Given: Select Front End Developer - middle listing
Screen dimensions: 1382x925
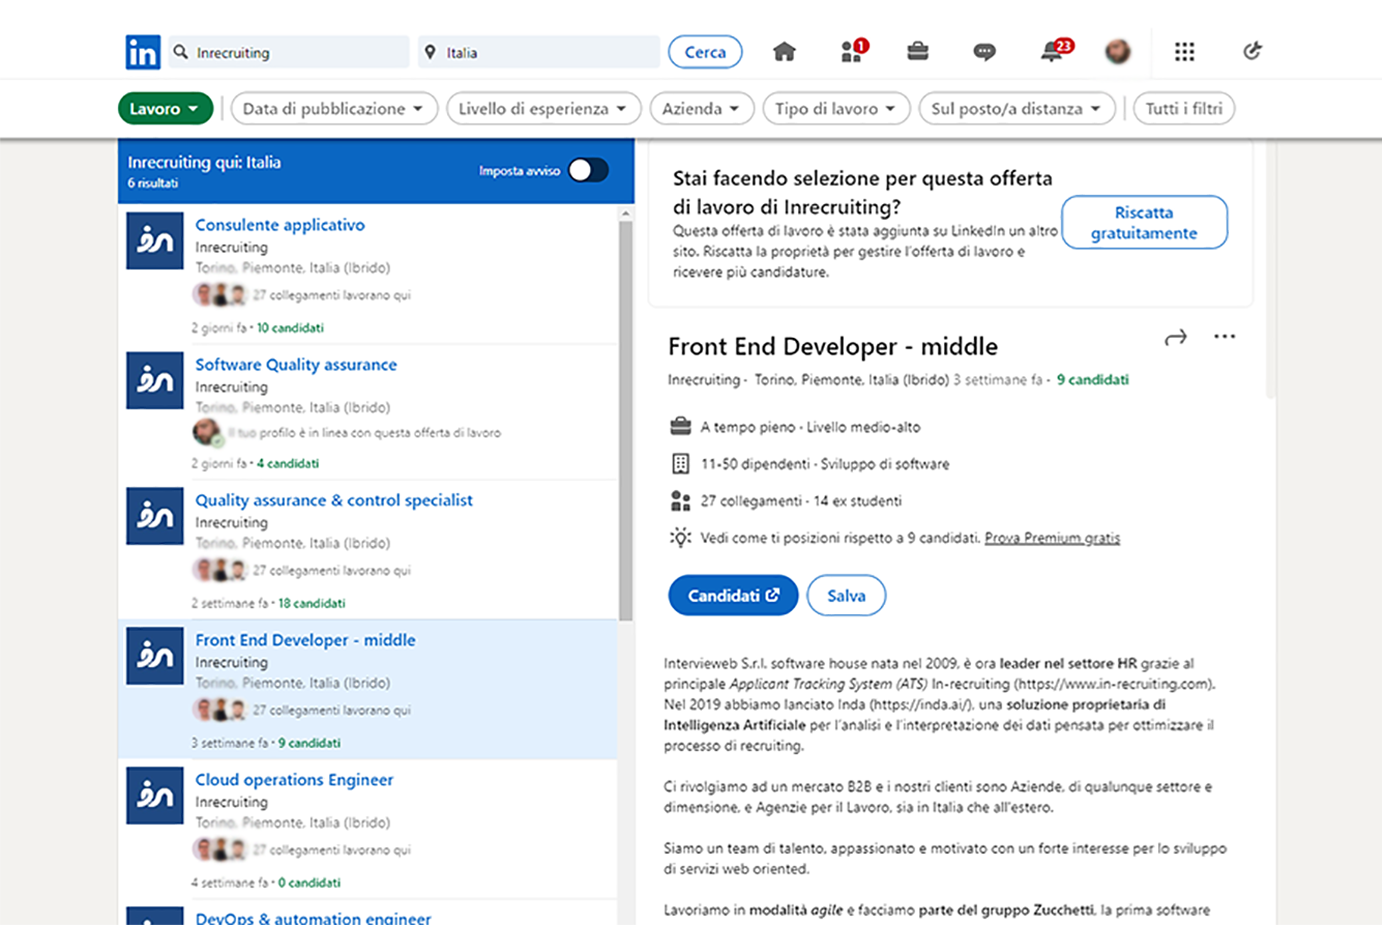Looking at the screenshot, I should [305, 640].
